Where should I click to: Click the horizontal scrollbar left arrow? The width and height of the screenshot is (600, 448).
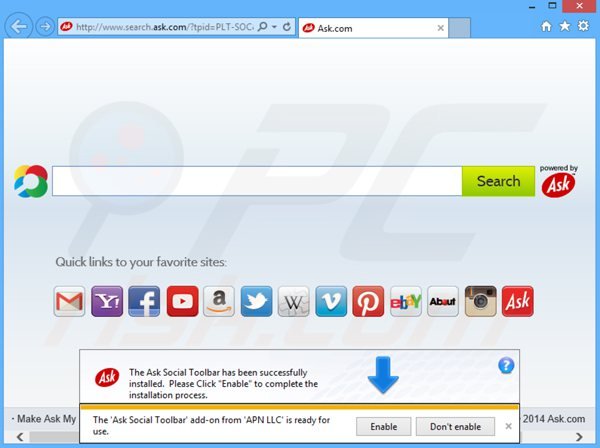20,437
